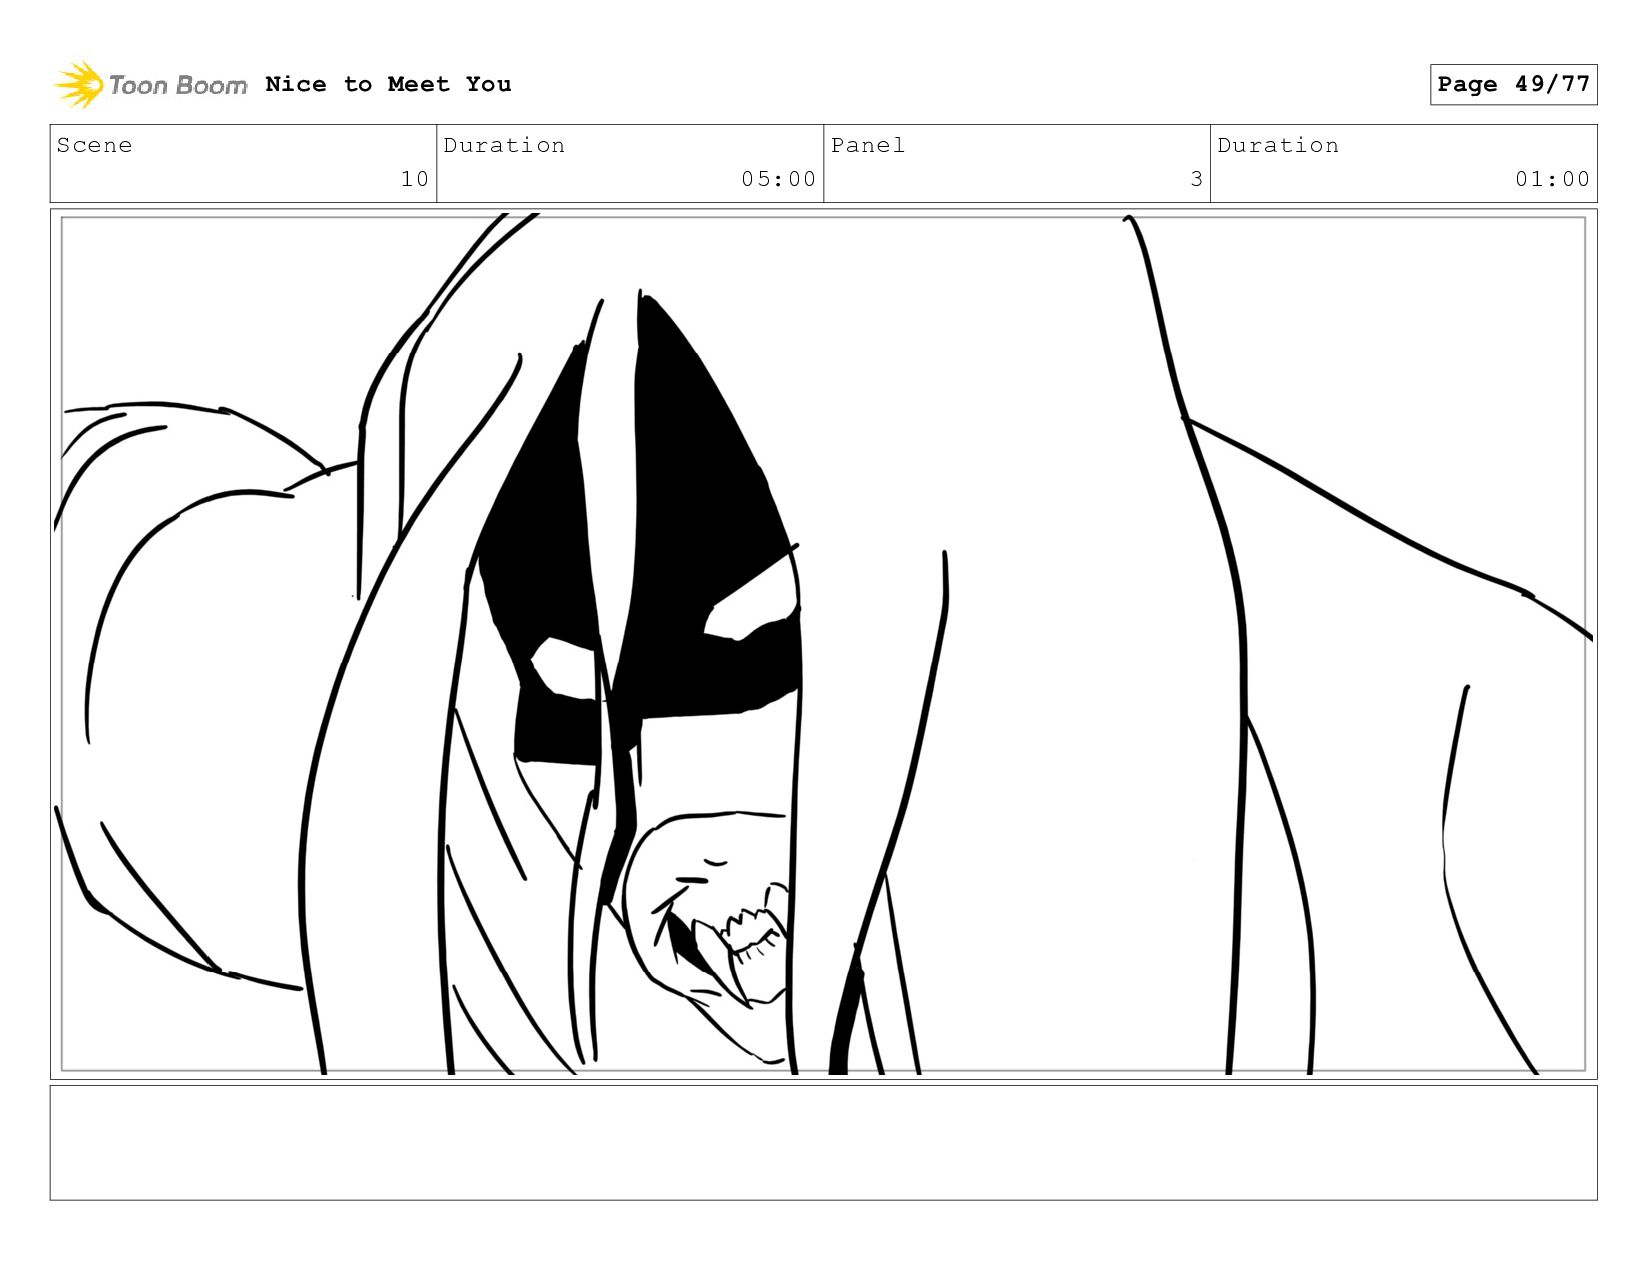
Task: Click the empty notes box below panel
Action: point(823,1143)
